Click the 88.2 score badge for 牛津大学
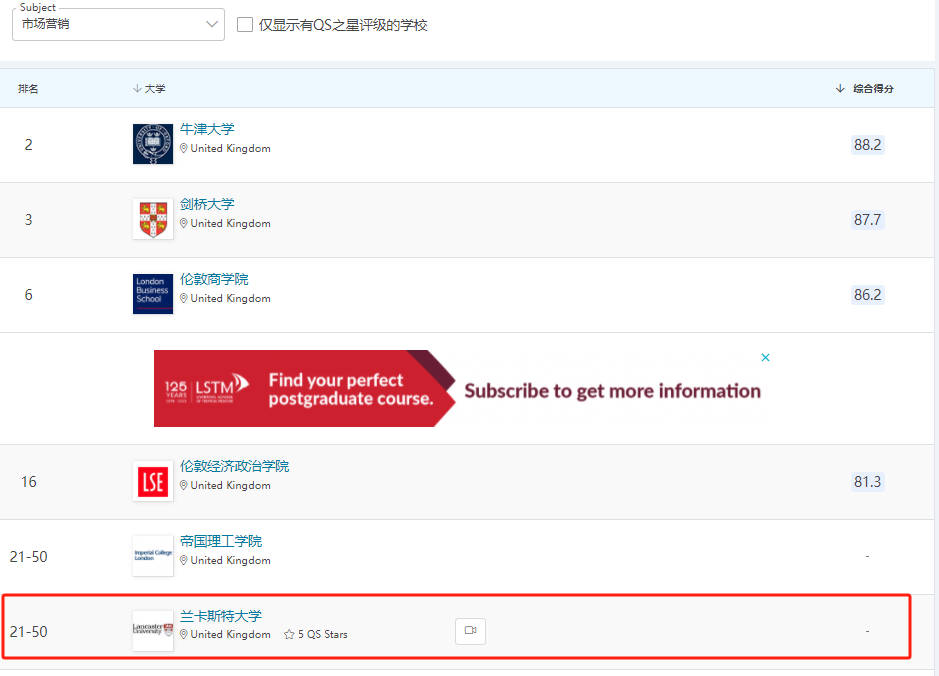939x676 pixels. [x=866, y=144]
